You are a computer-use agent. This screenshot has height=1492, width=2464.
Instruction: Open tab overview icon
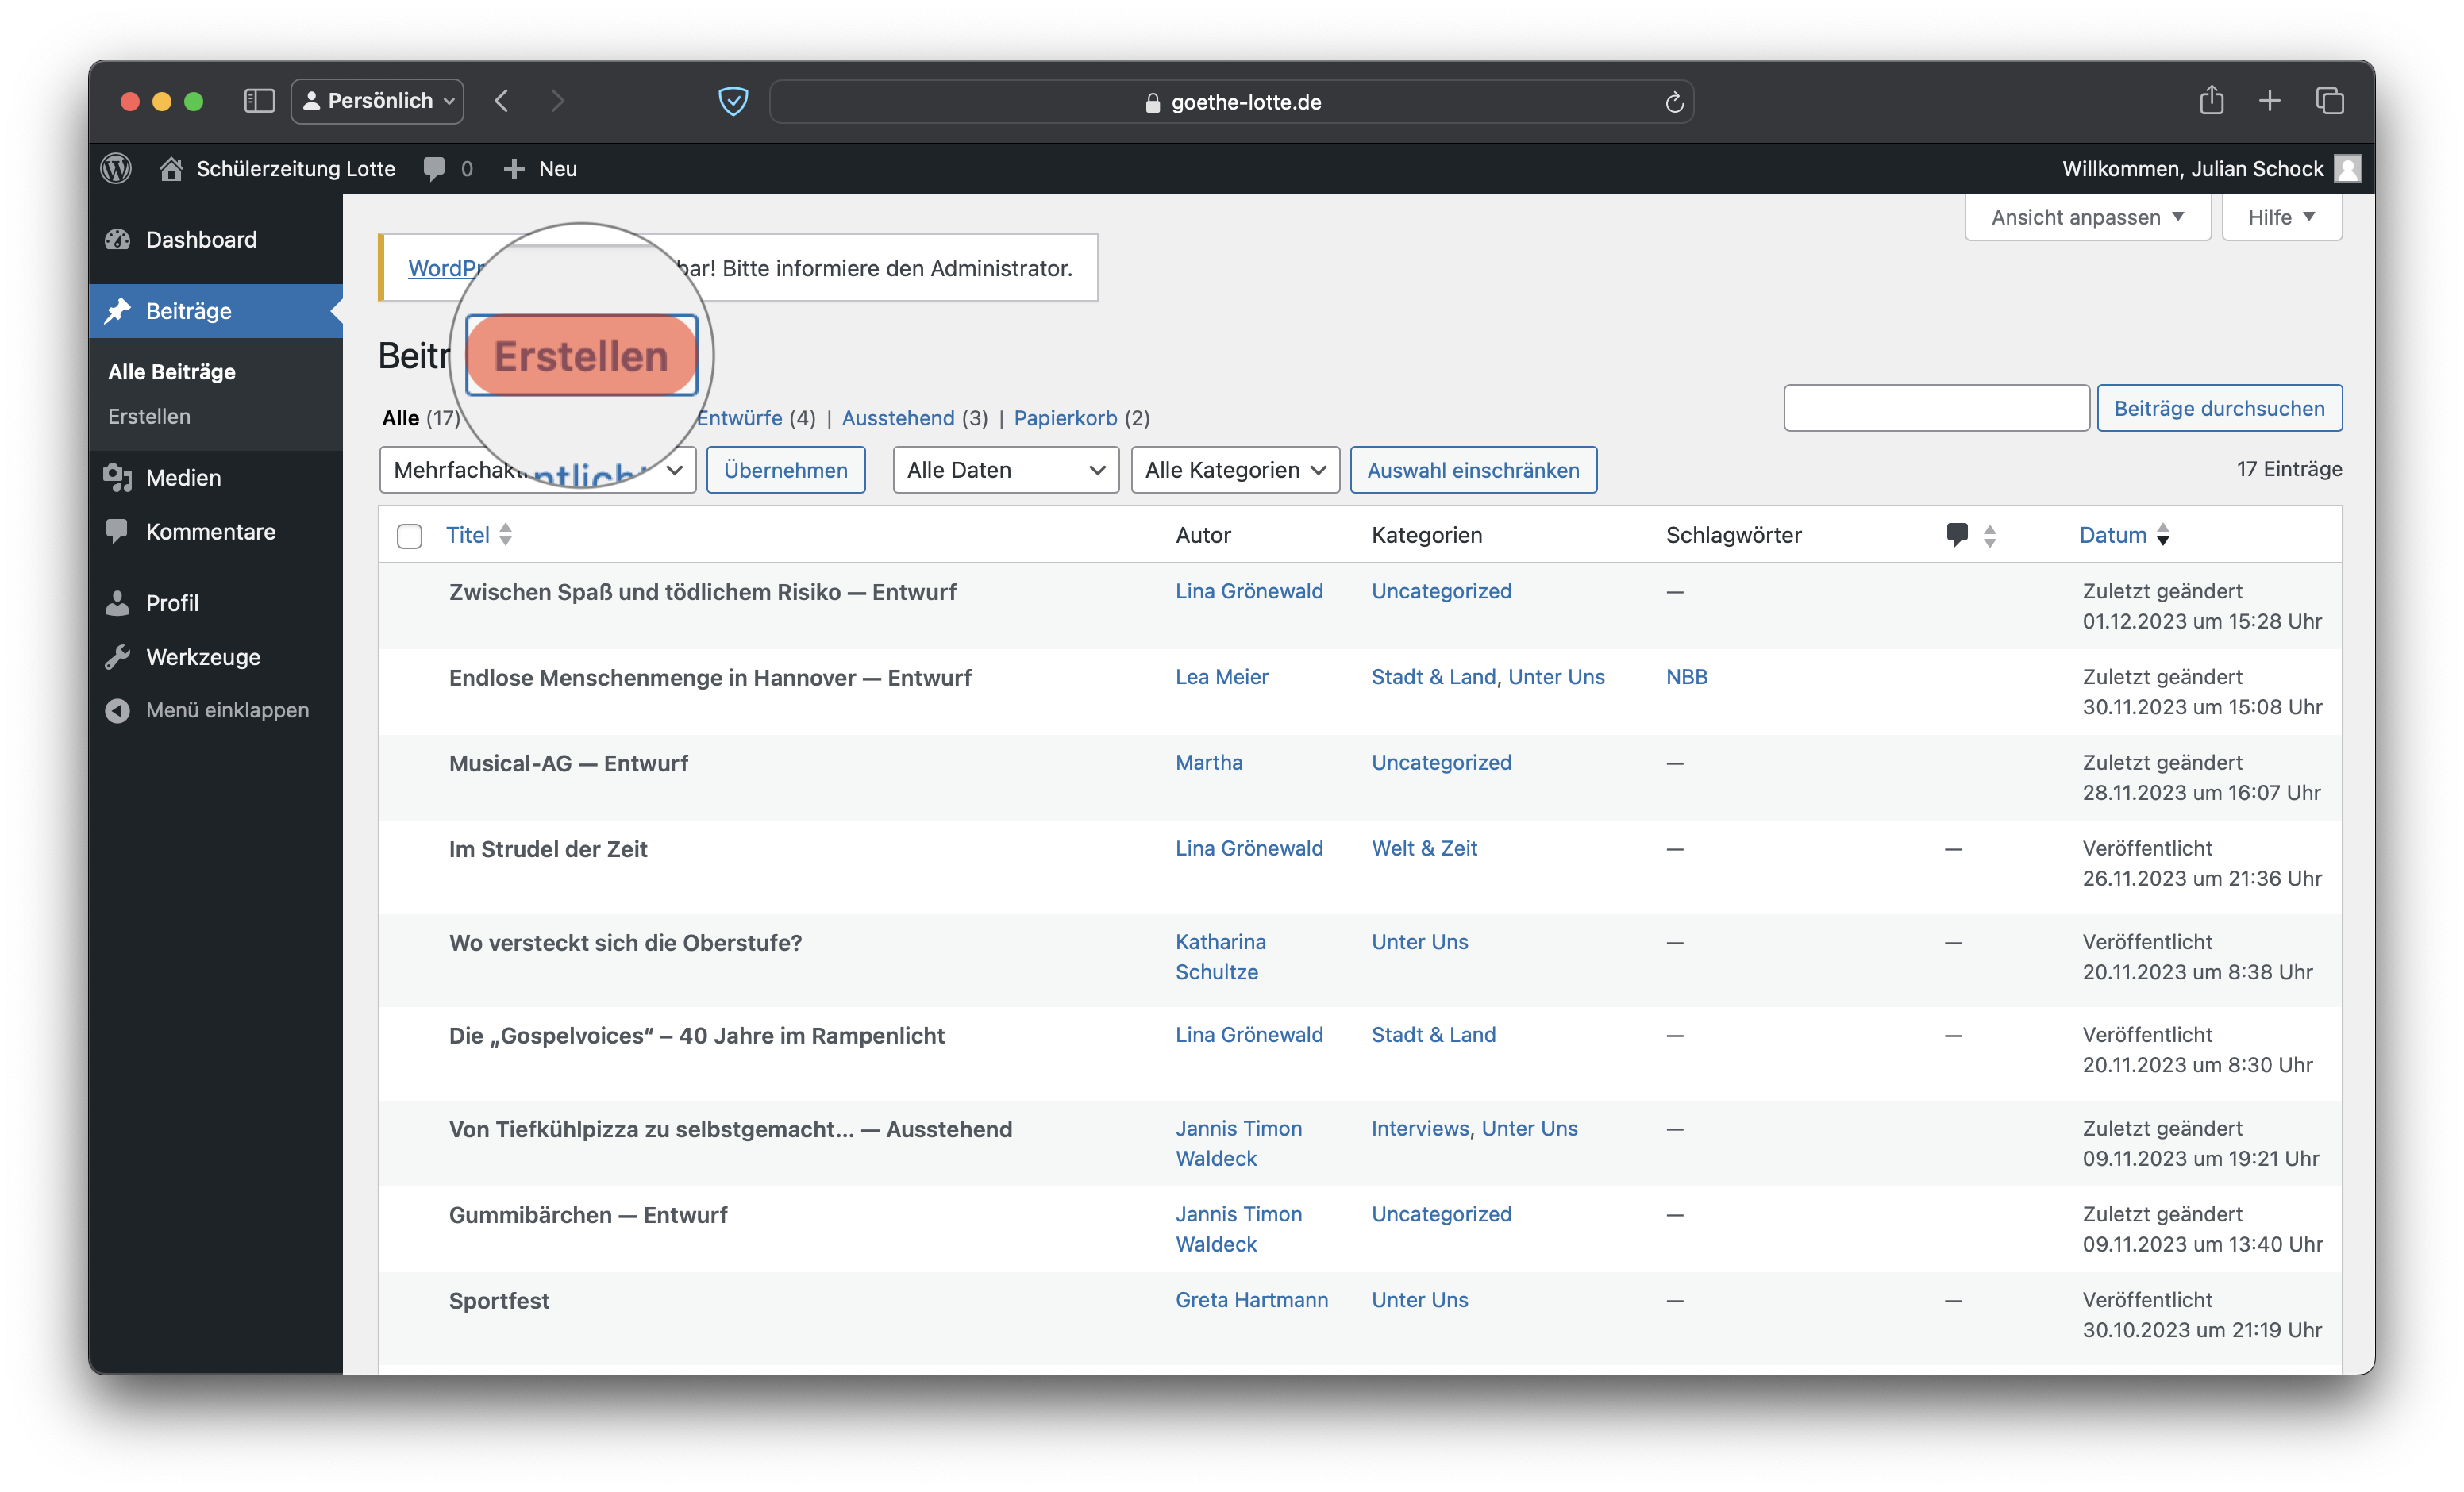2329,101
